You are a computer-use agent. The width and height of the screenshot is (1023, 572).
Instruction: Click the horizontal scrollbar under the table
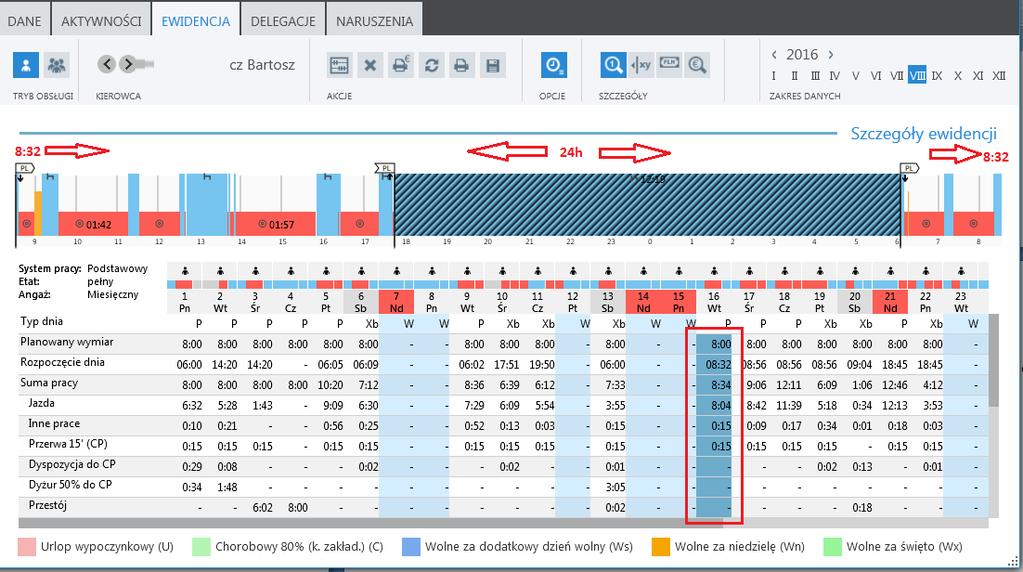tap(371, 523)
